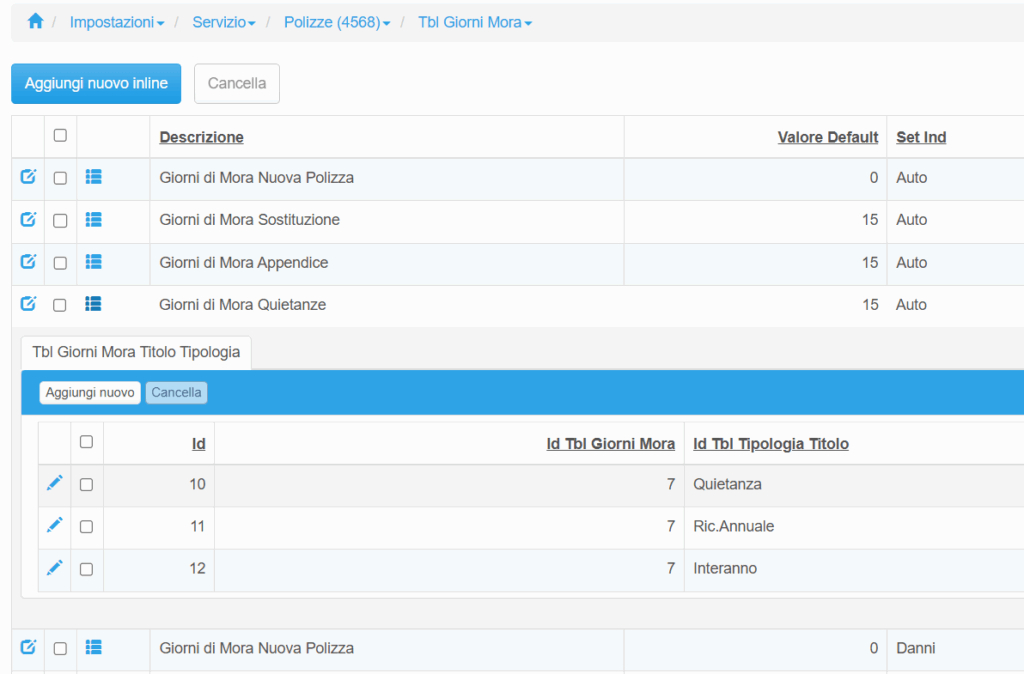Open the Tbl Giorni Mora dropdown

pyautogui.click(x=474, y=22)
